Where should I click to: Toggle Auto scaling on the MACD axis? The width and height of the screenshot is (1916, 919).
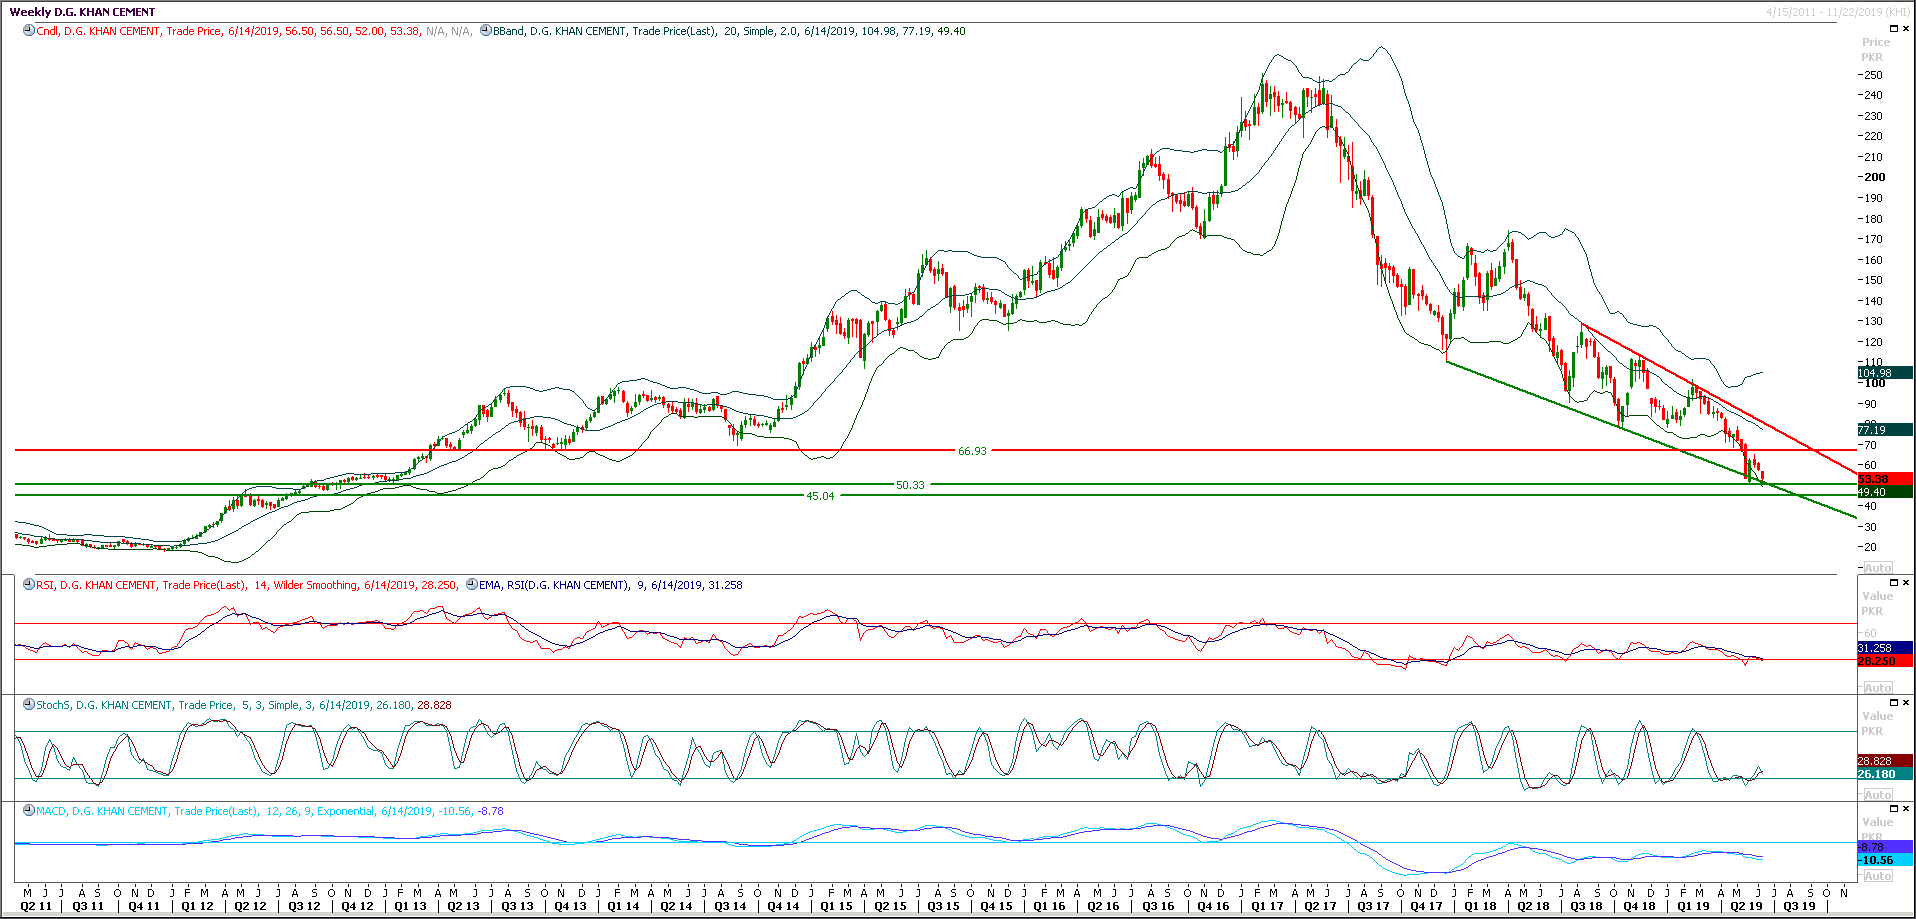(x=1877, y=876)
